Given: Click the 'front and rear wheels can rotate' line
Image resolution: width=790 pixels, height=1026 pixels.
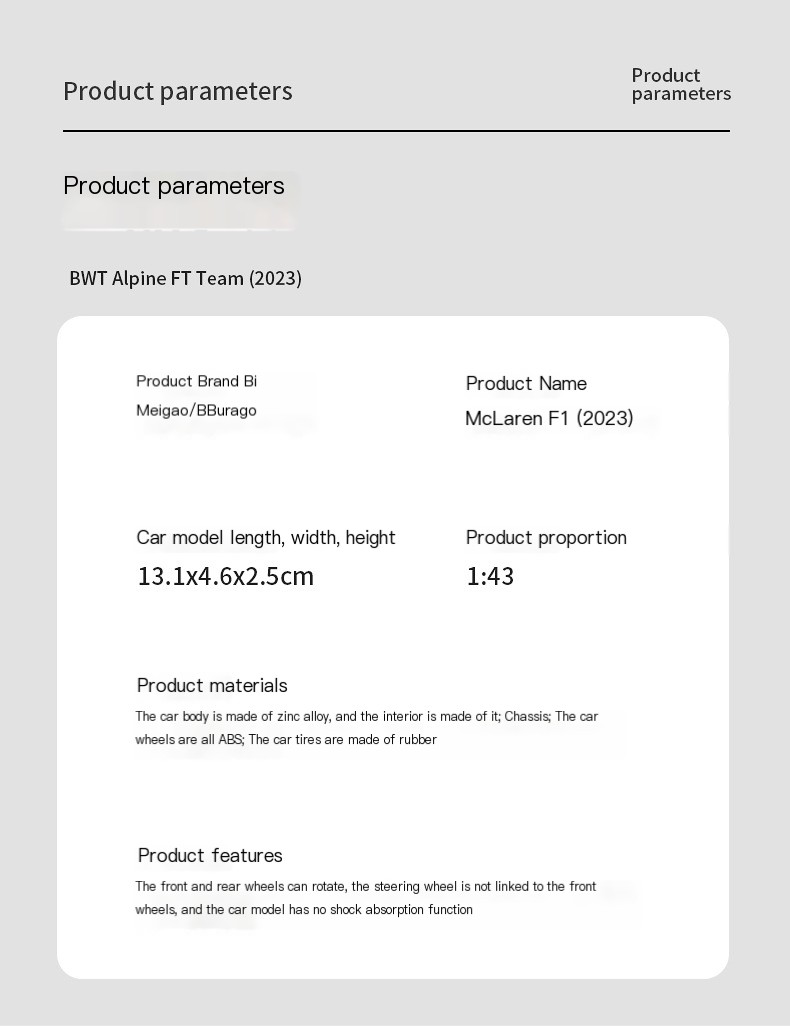Looking at the screenshot, I should tap(366, 887).
